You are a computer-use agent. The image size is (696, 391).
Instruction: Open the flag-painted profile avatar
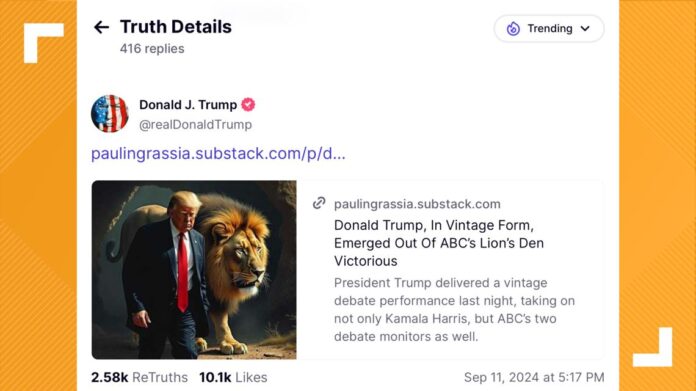tap(110, 114)
